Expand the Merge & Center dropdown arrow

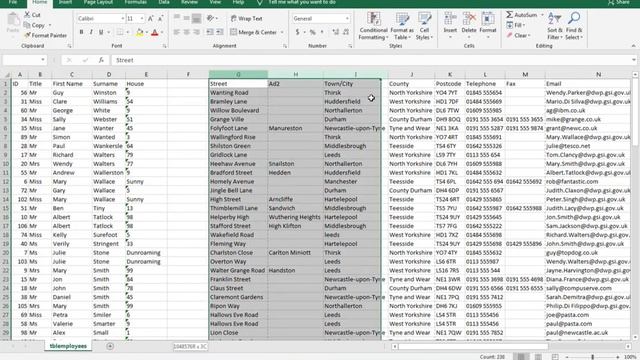point(282,32)
